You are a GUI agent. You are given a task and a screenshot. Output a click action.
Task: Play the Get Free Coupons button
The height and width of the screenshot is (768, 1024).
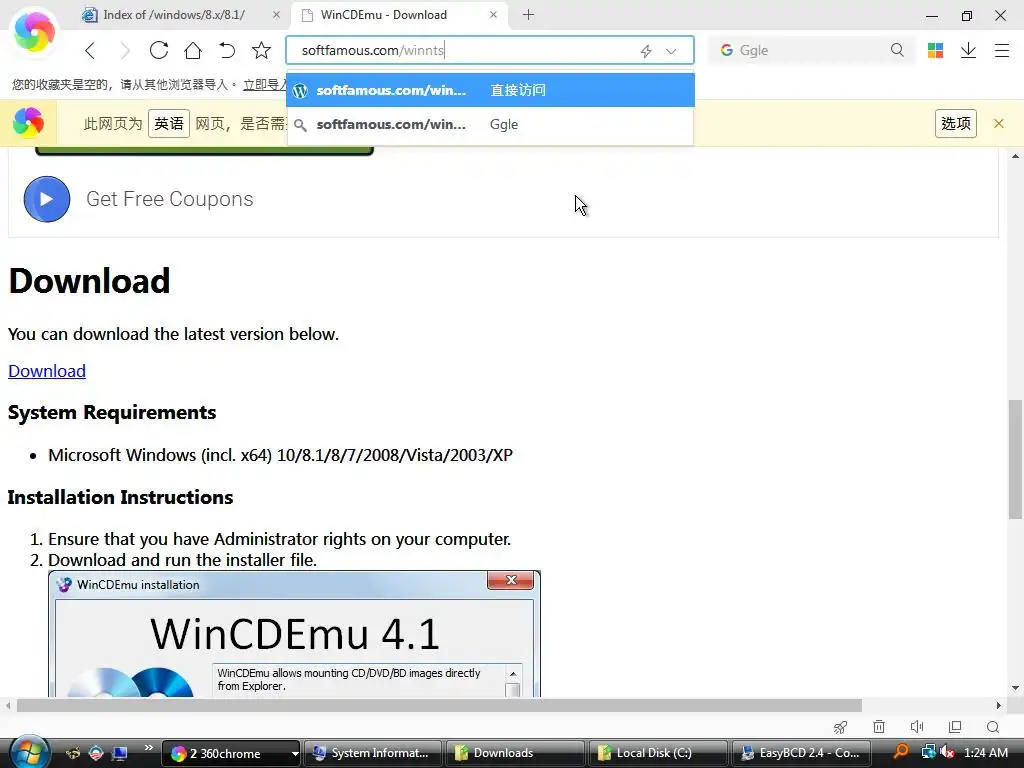point(47,199)
